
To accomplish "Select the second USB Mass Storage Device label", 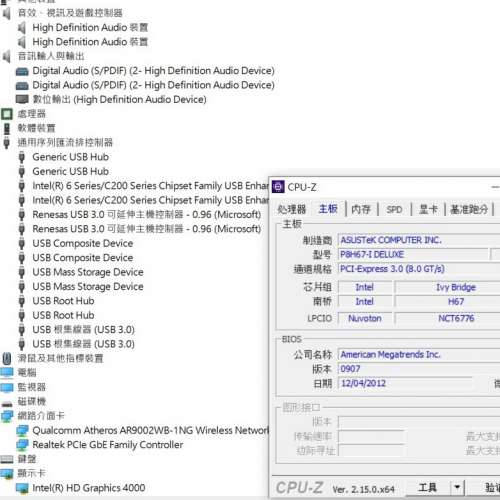I will tap(88, 287).
